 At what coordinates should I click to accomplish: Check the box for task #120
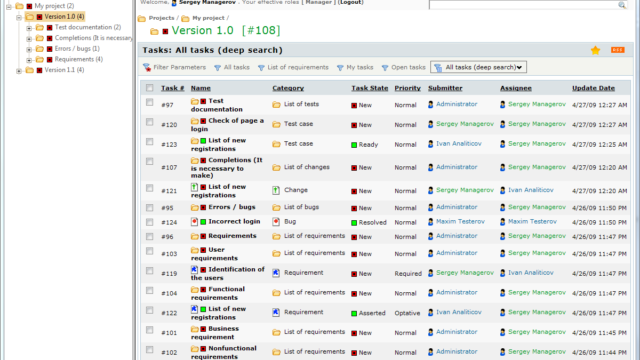click(150, 122)
